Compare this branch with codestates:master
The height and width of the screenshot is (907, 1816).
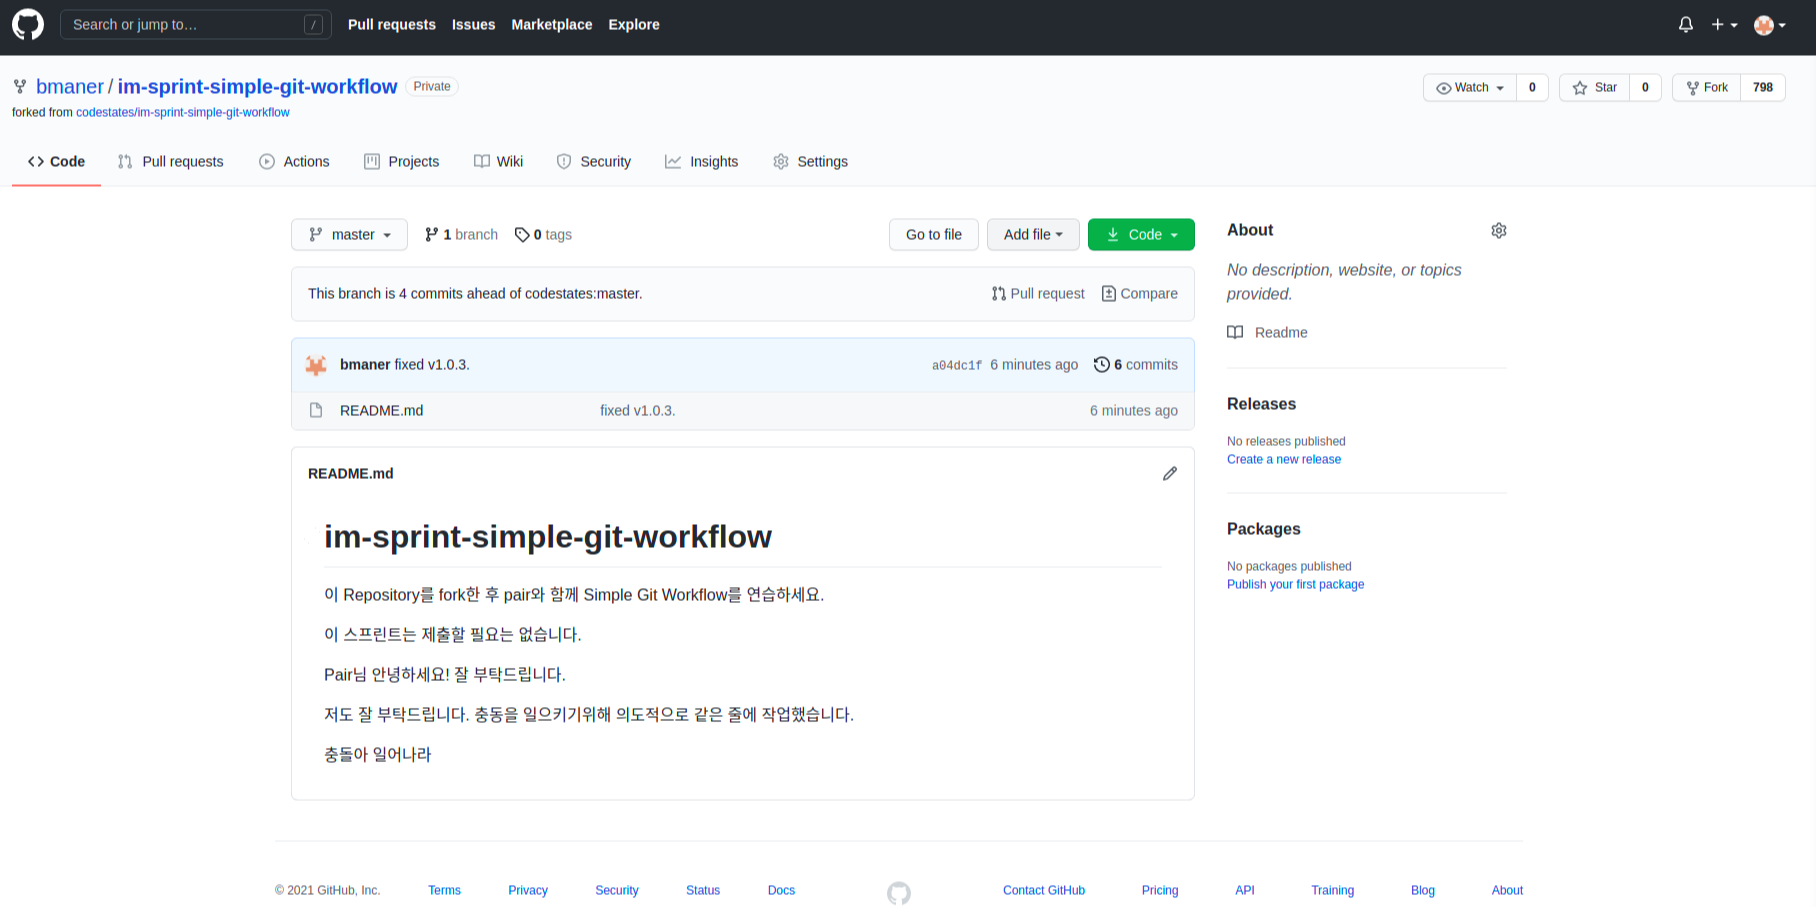click(x=1139, y=293)
